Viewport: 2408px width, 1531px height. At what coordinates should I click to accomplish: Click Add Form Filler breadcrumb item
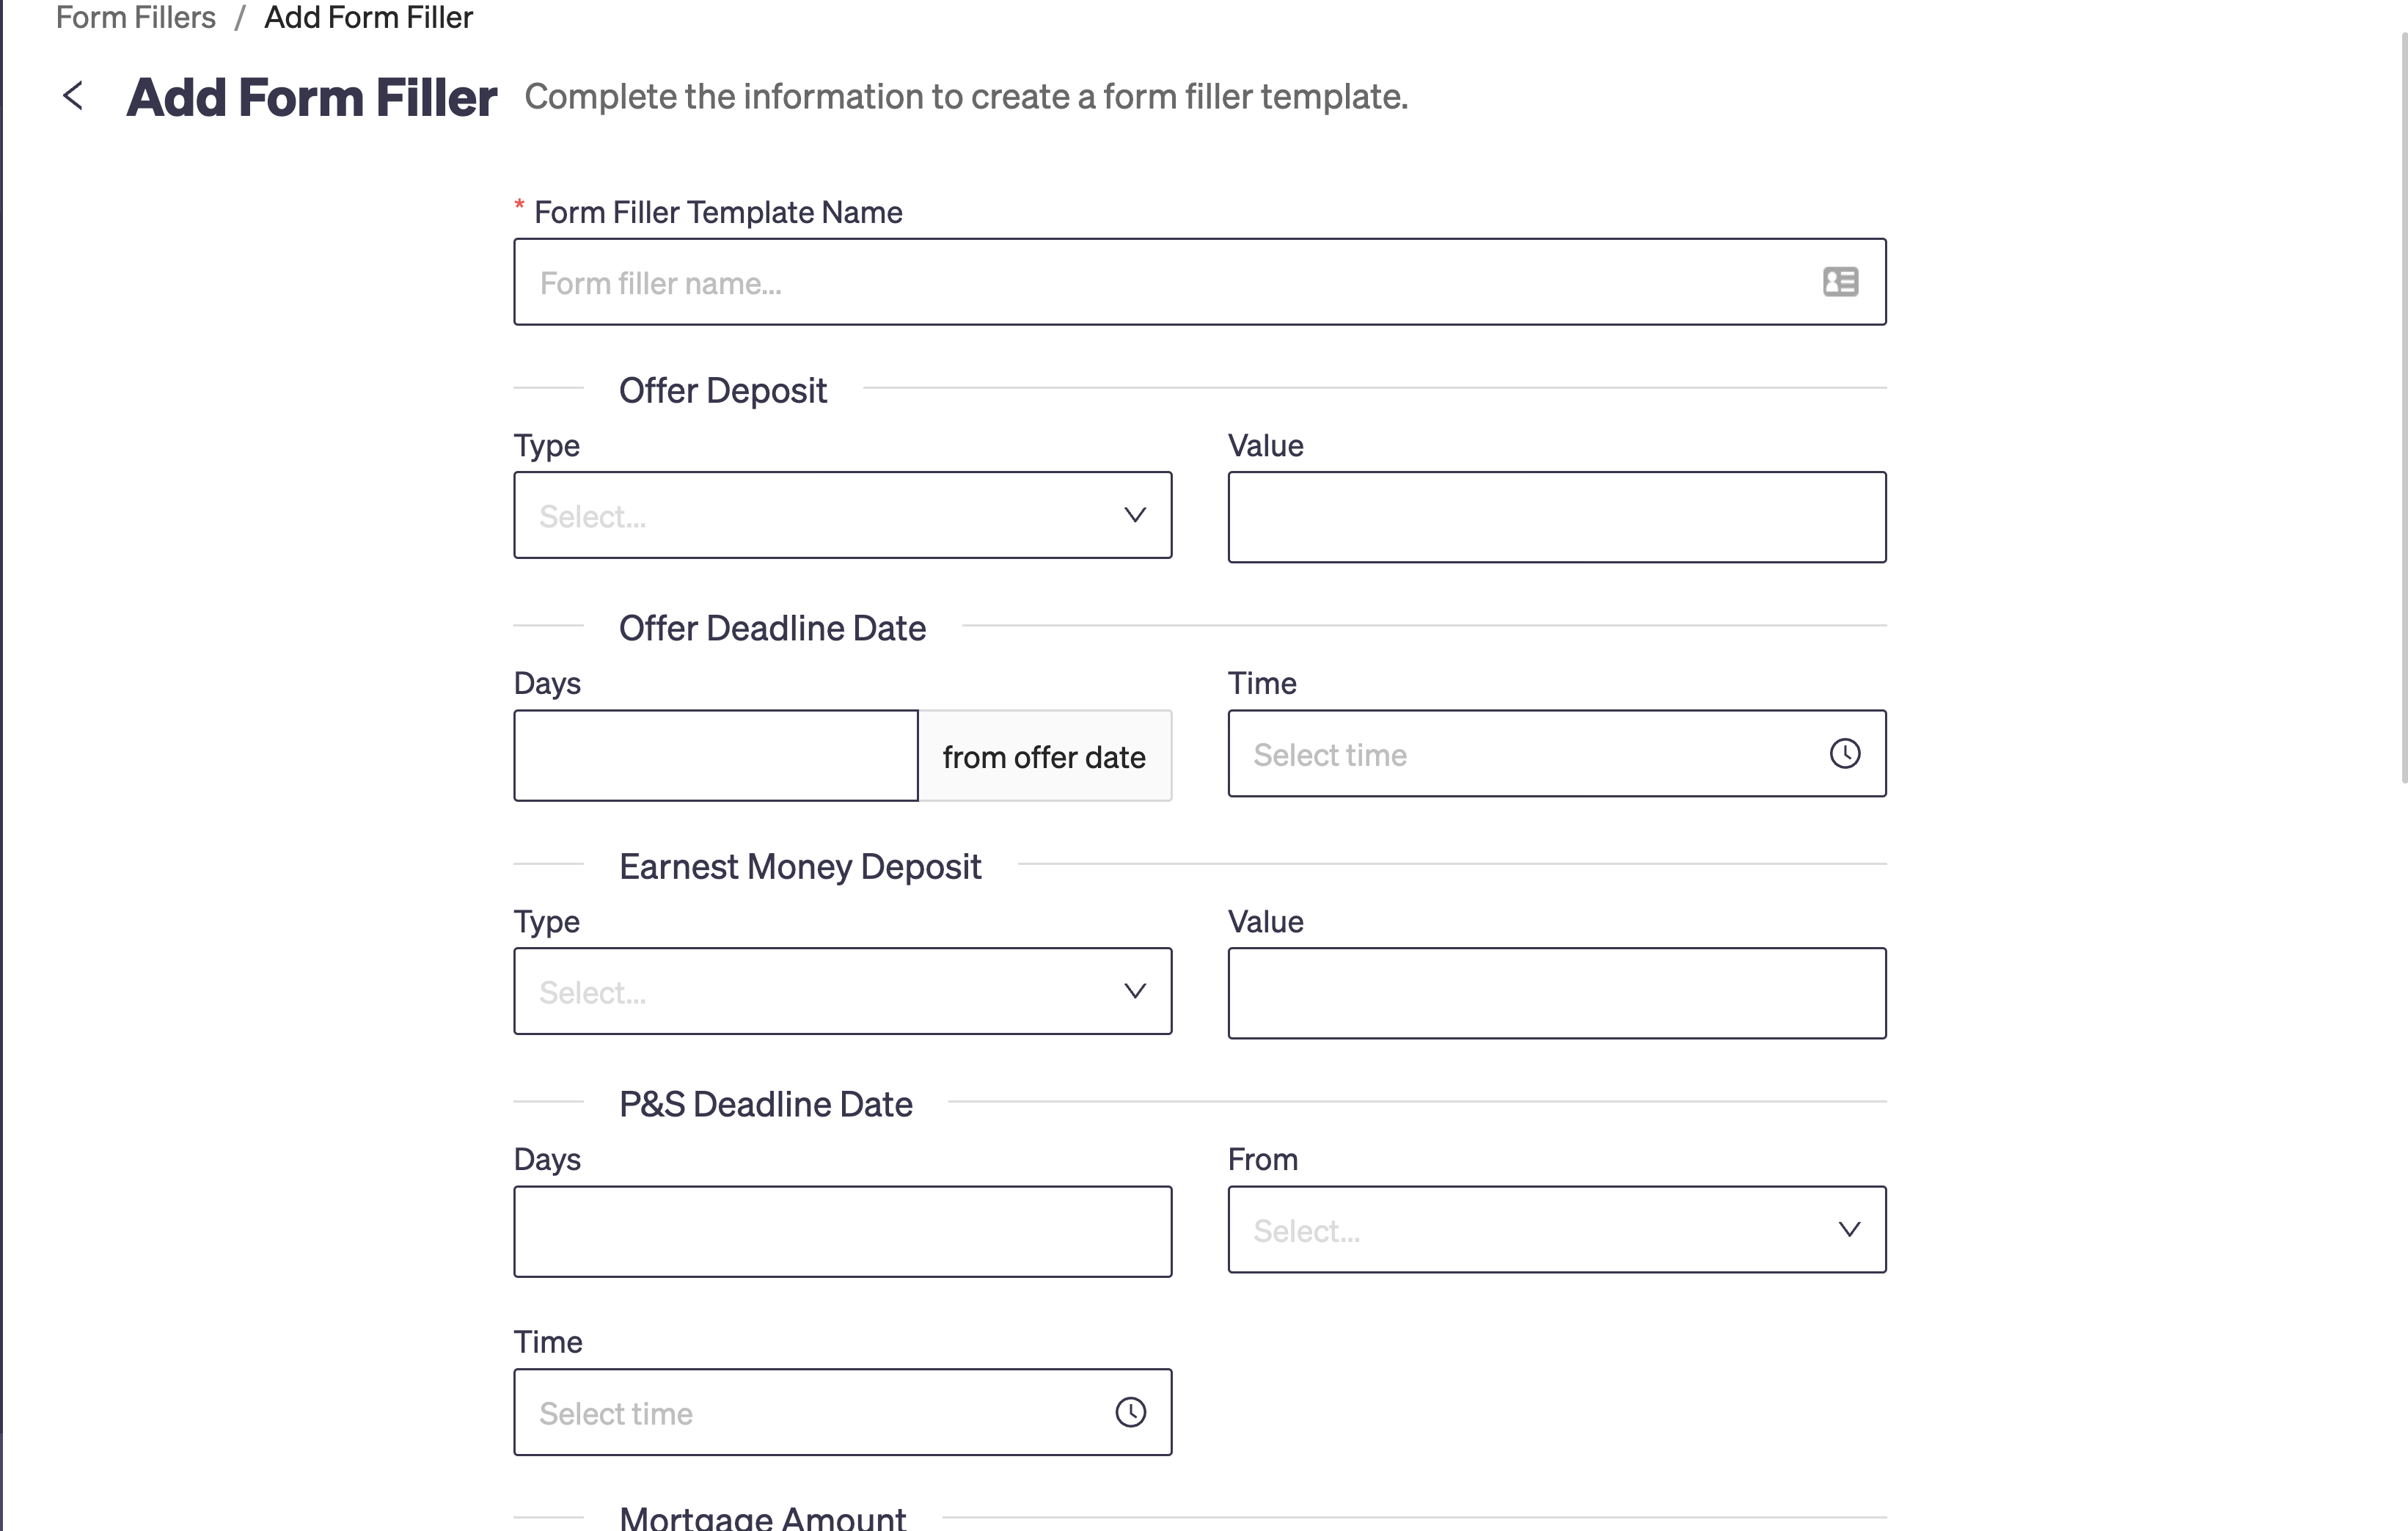click(368, 17)
